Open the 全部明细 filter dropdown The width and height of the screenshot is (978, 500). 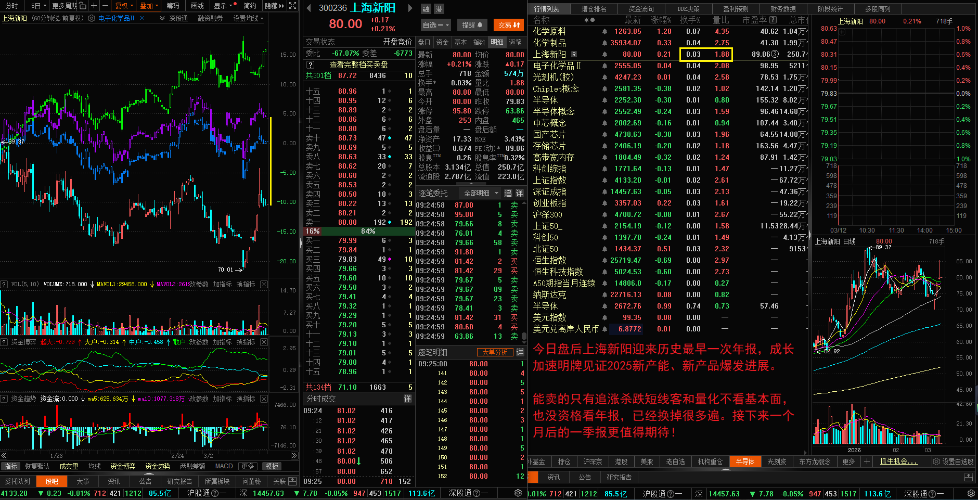point(480,193)
